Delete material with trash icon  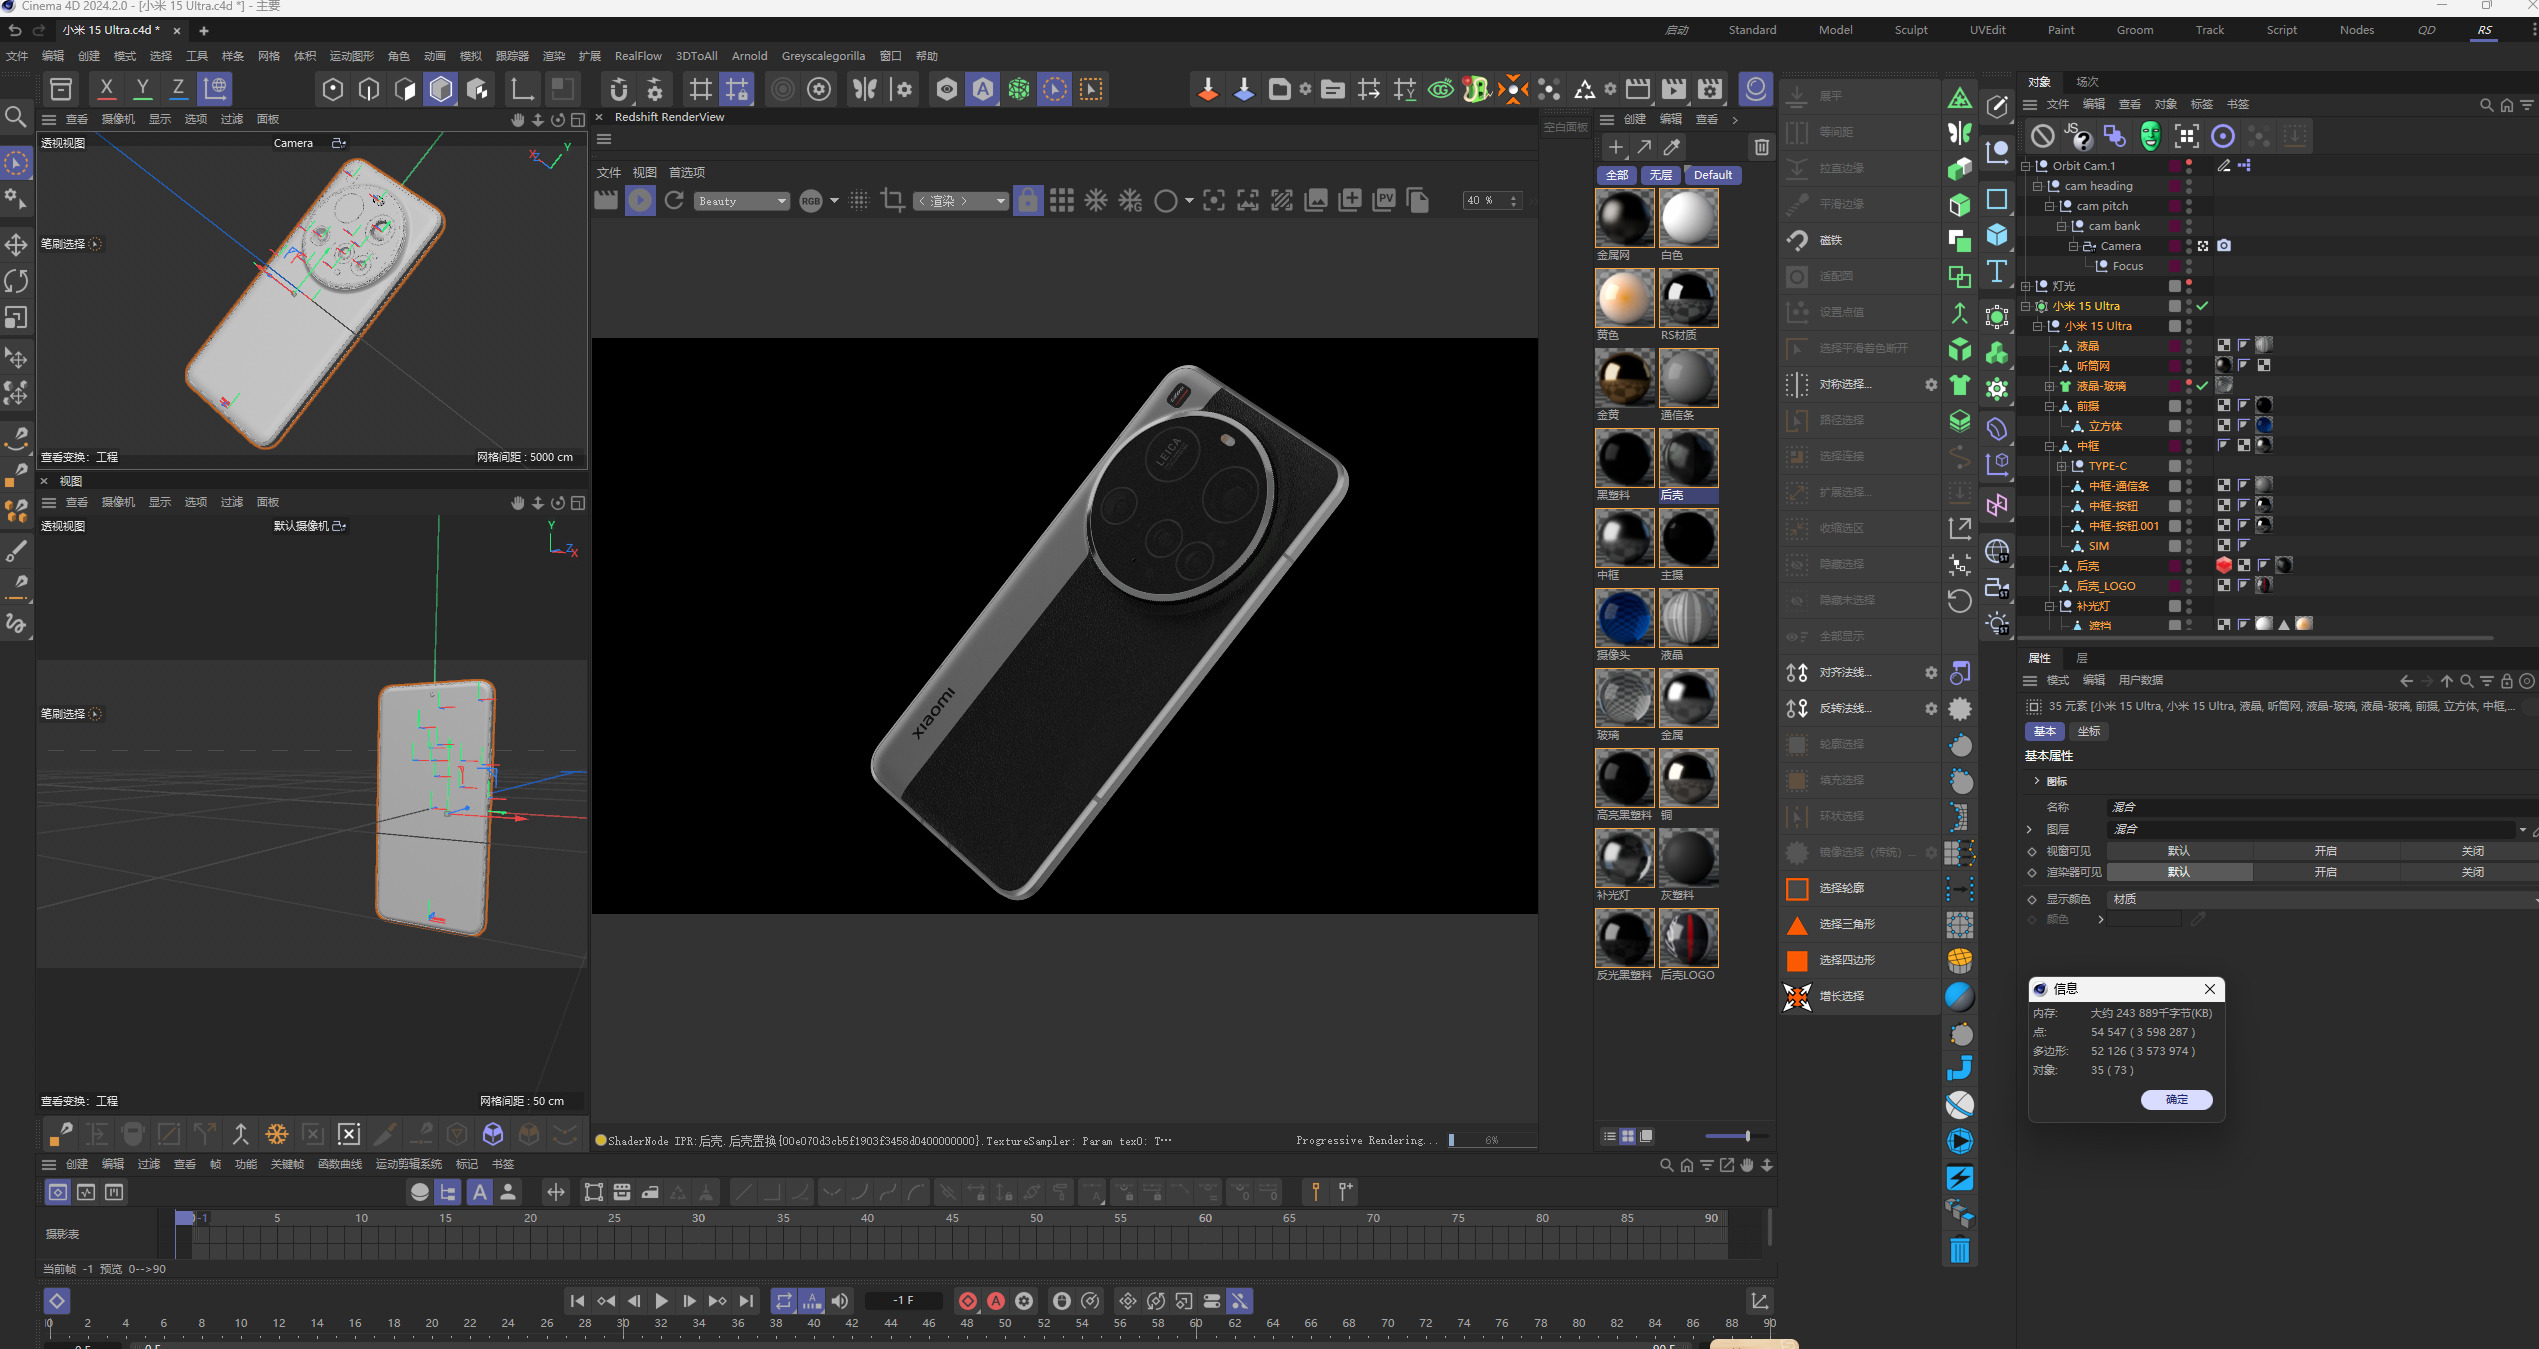(x=1762, y=147)
